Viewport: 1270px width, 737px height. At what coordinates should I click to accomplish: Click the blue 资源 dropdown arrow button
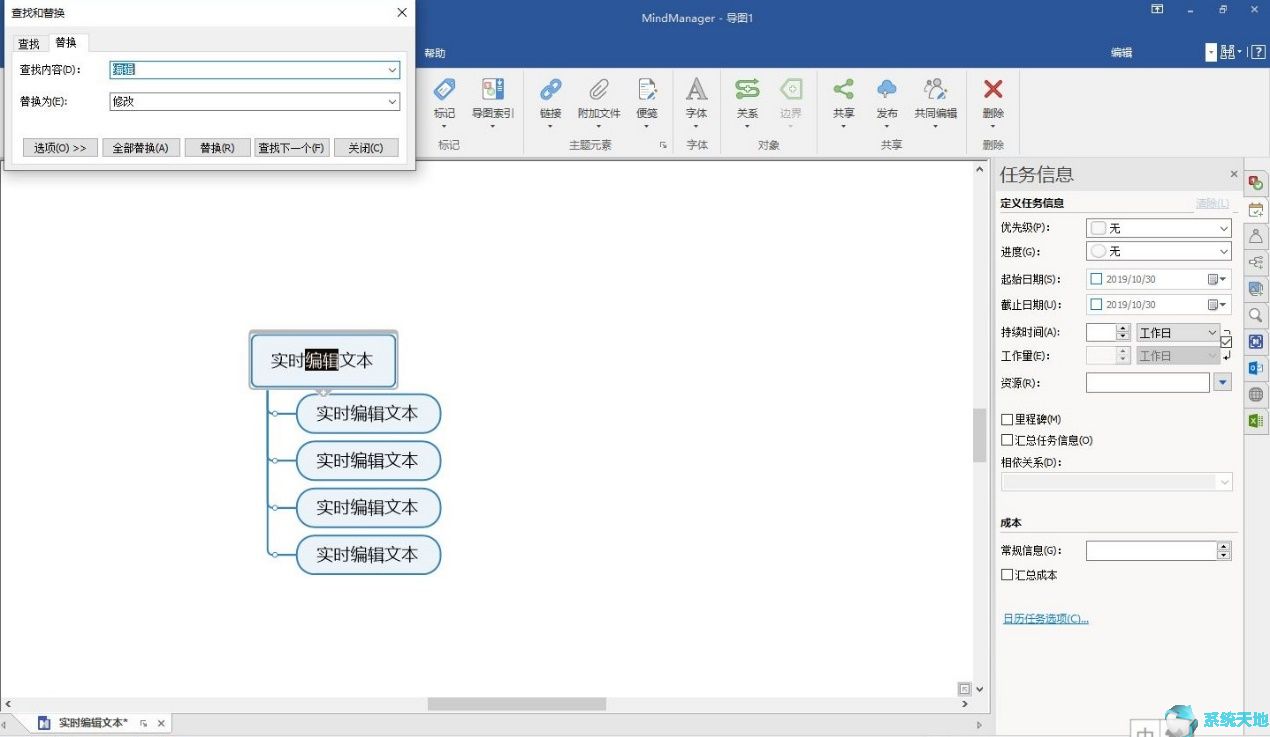pos(1222,382)
